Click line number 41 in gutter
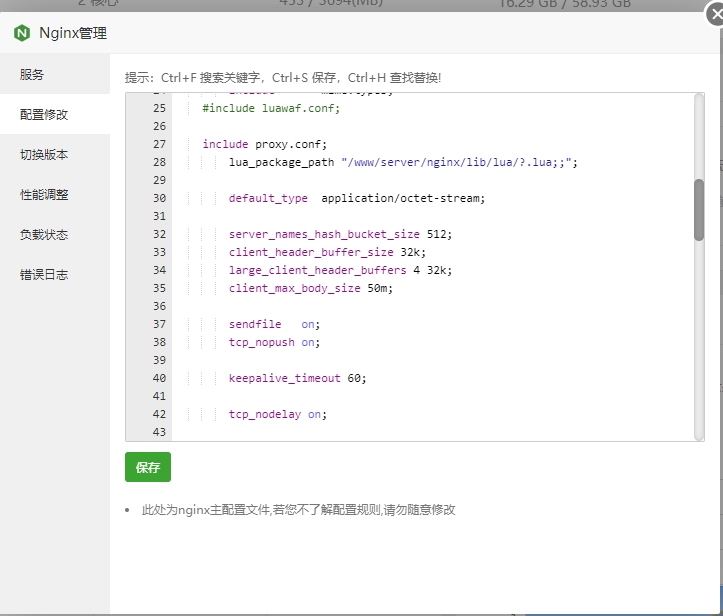This screenshot has width=723, height=616. [159, 396]
